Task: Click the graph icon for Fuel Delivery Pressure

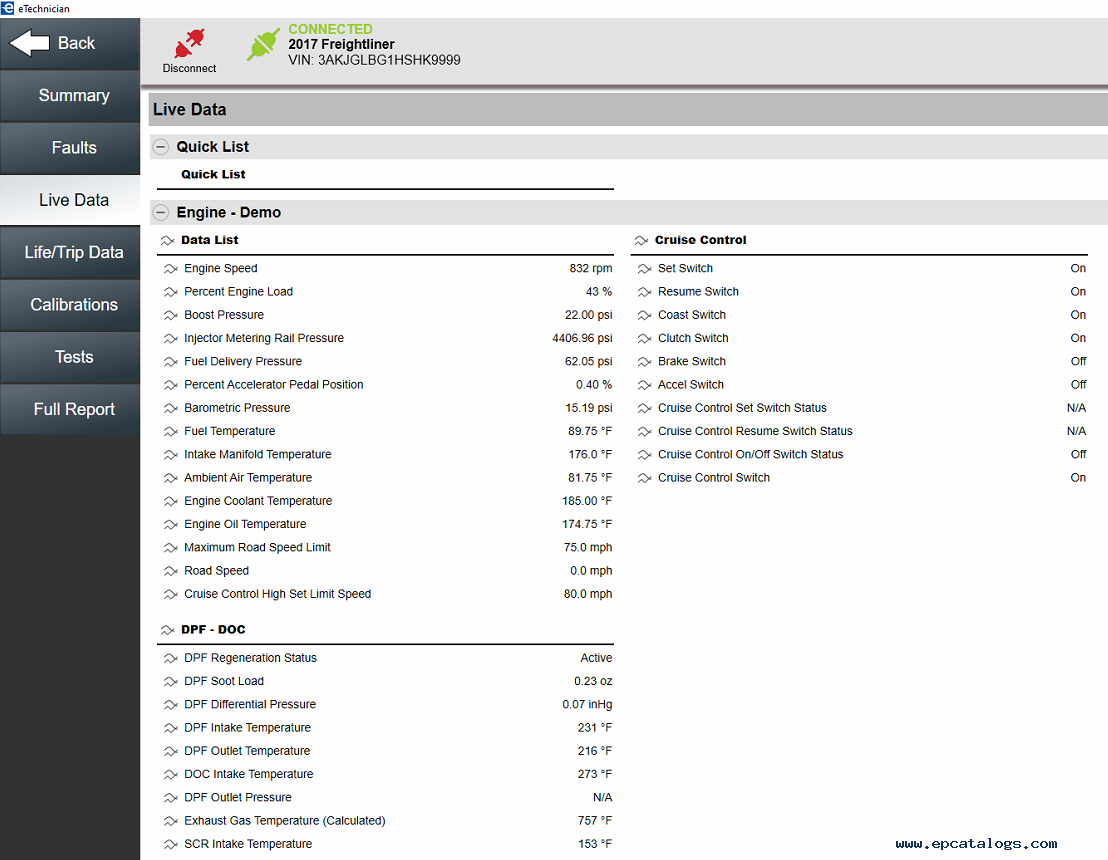Action: click(x=170, y=362)
